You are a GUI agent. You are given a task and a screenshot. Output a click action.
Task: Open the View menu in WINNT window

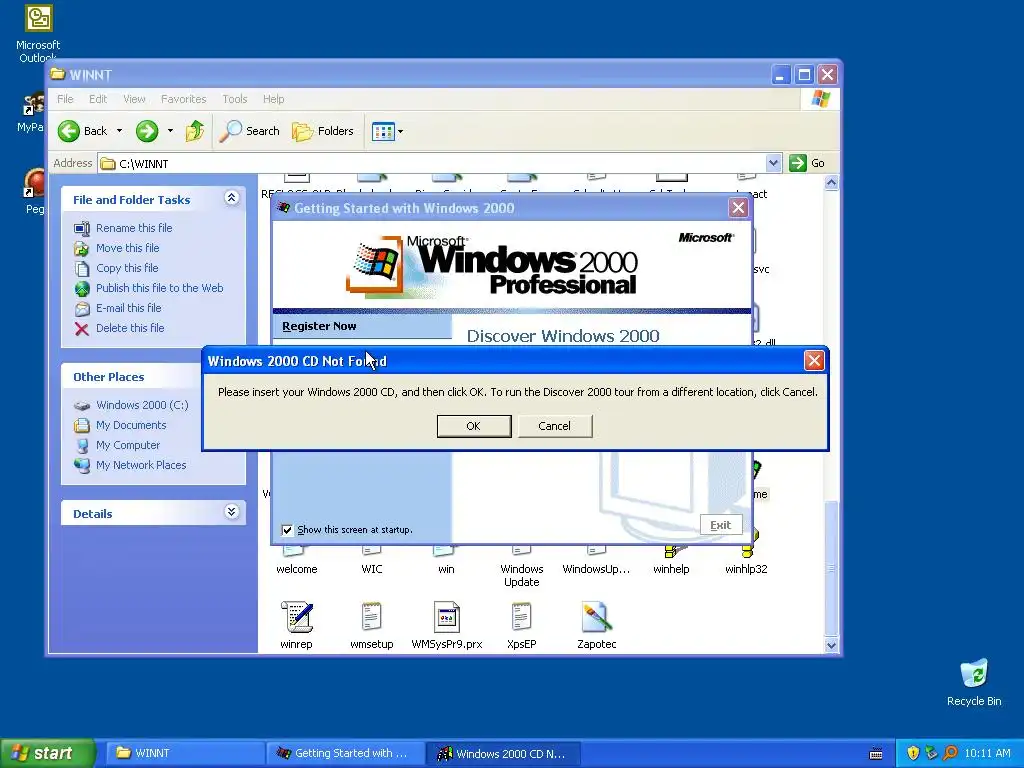134,99
